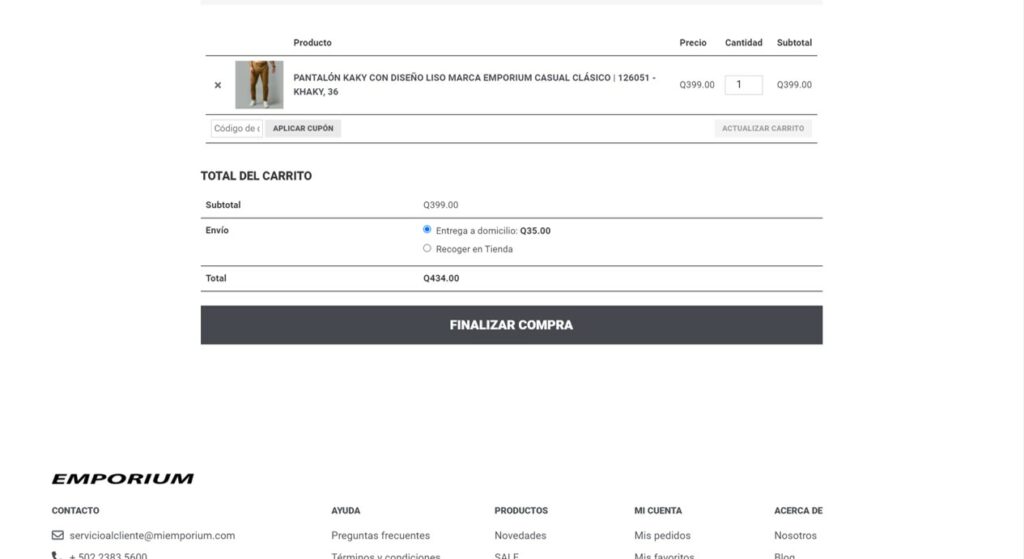This screenshot has height=559, width=1024.
Task: Click the Emporium footer logo
Action: click(123, 479)
